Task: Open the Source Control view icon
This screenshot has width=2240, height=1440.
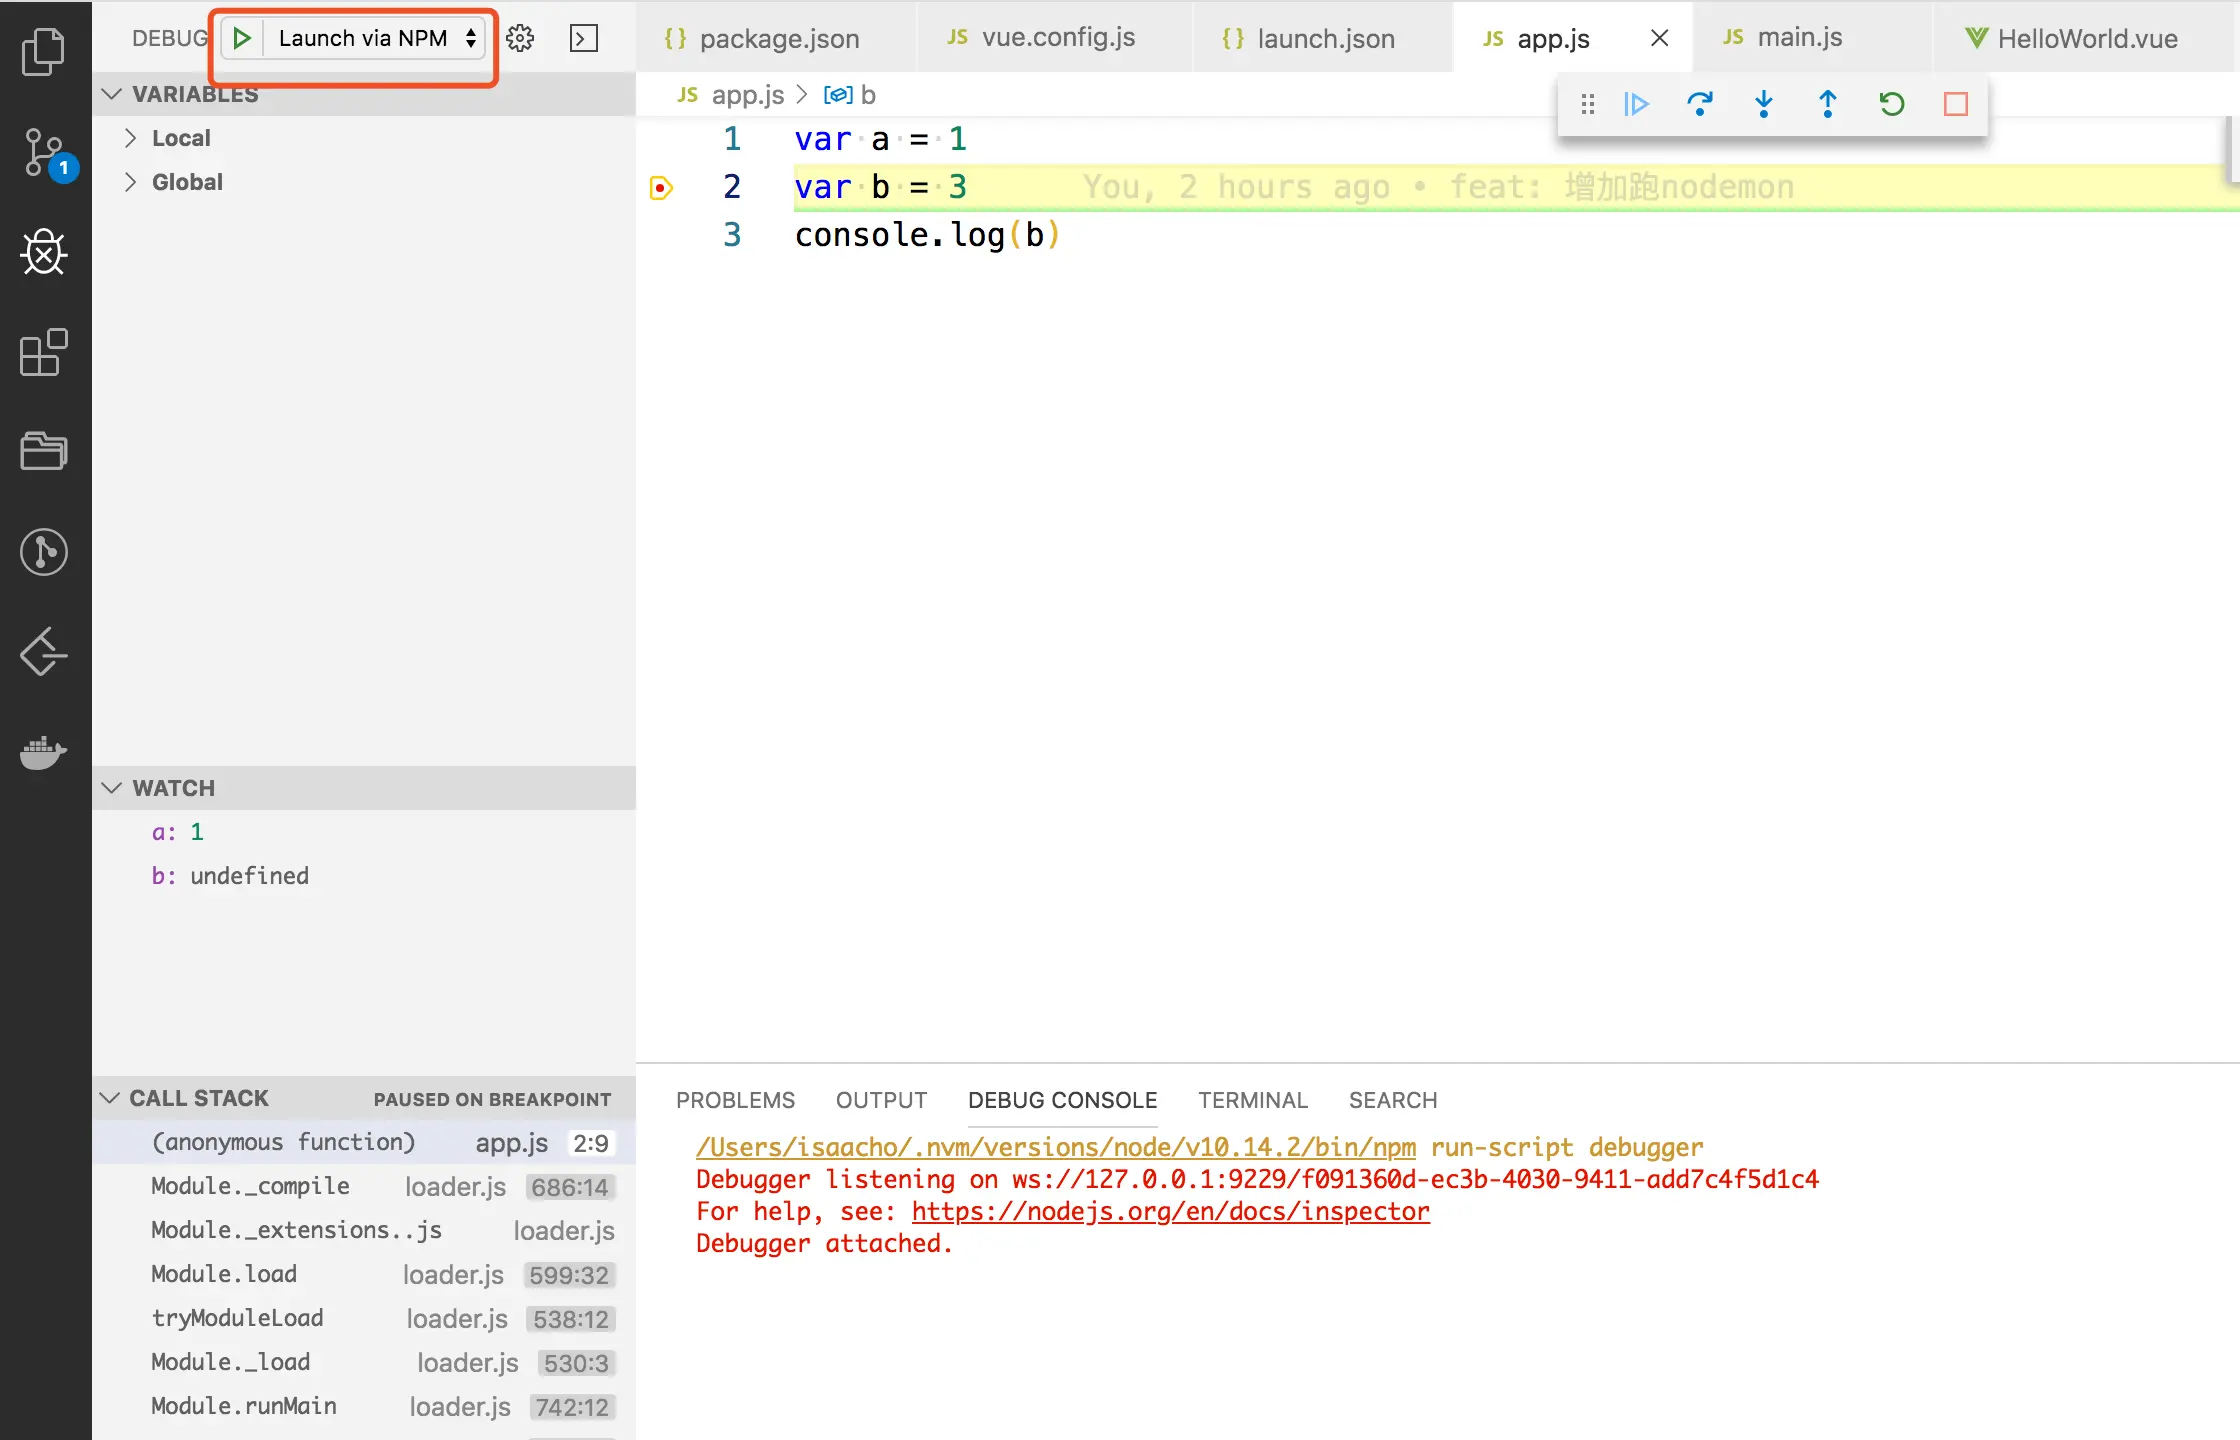Action: [44, 153]
